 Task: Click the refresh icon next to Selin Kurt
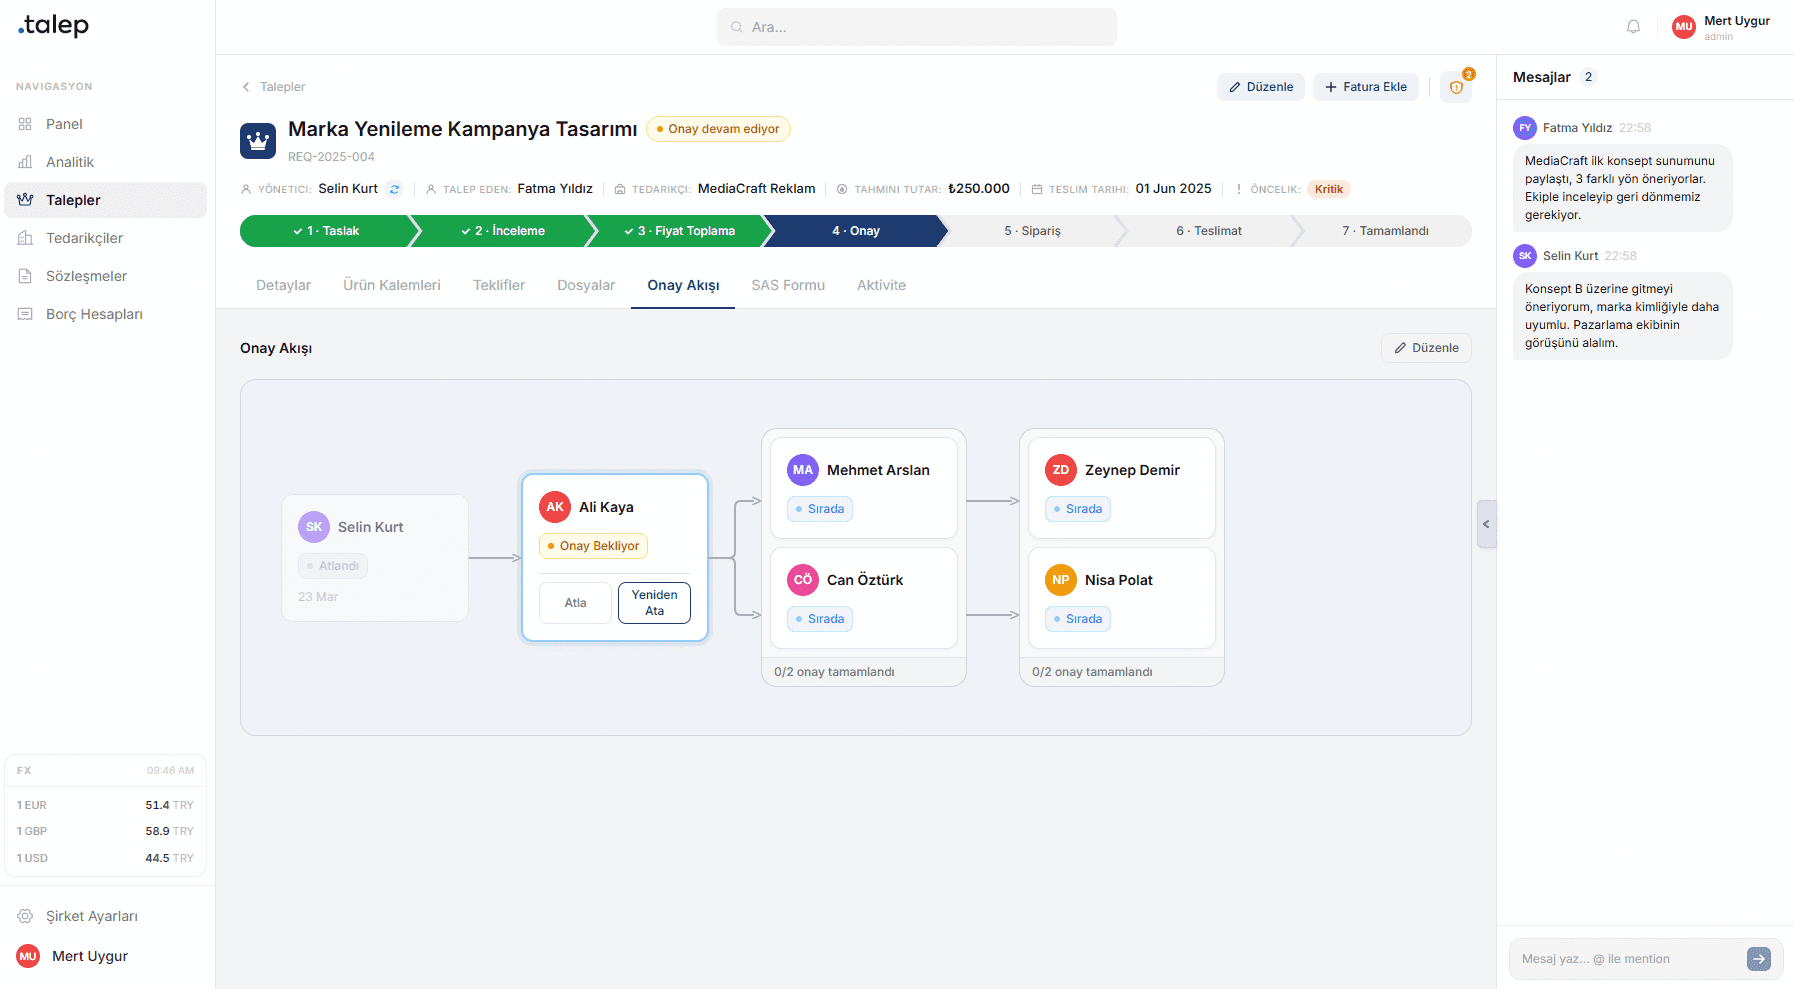click(x=395, y=189)
